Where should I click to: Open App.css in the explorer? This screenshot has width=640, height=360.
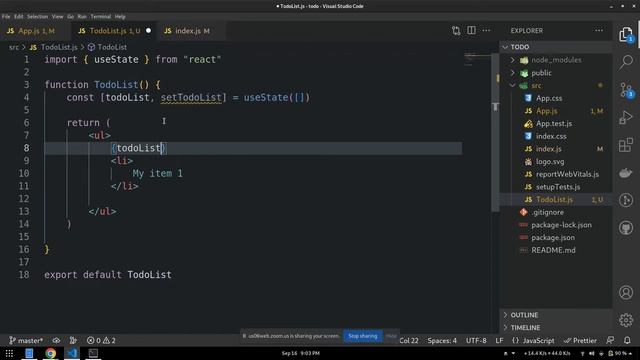click(x=556, y=98)
